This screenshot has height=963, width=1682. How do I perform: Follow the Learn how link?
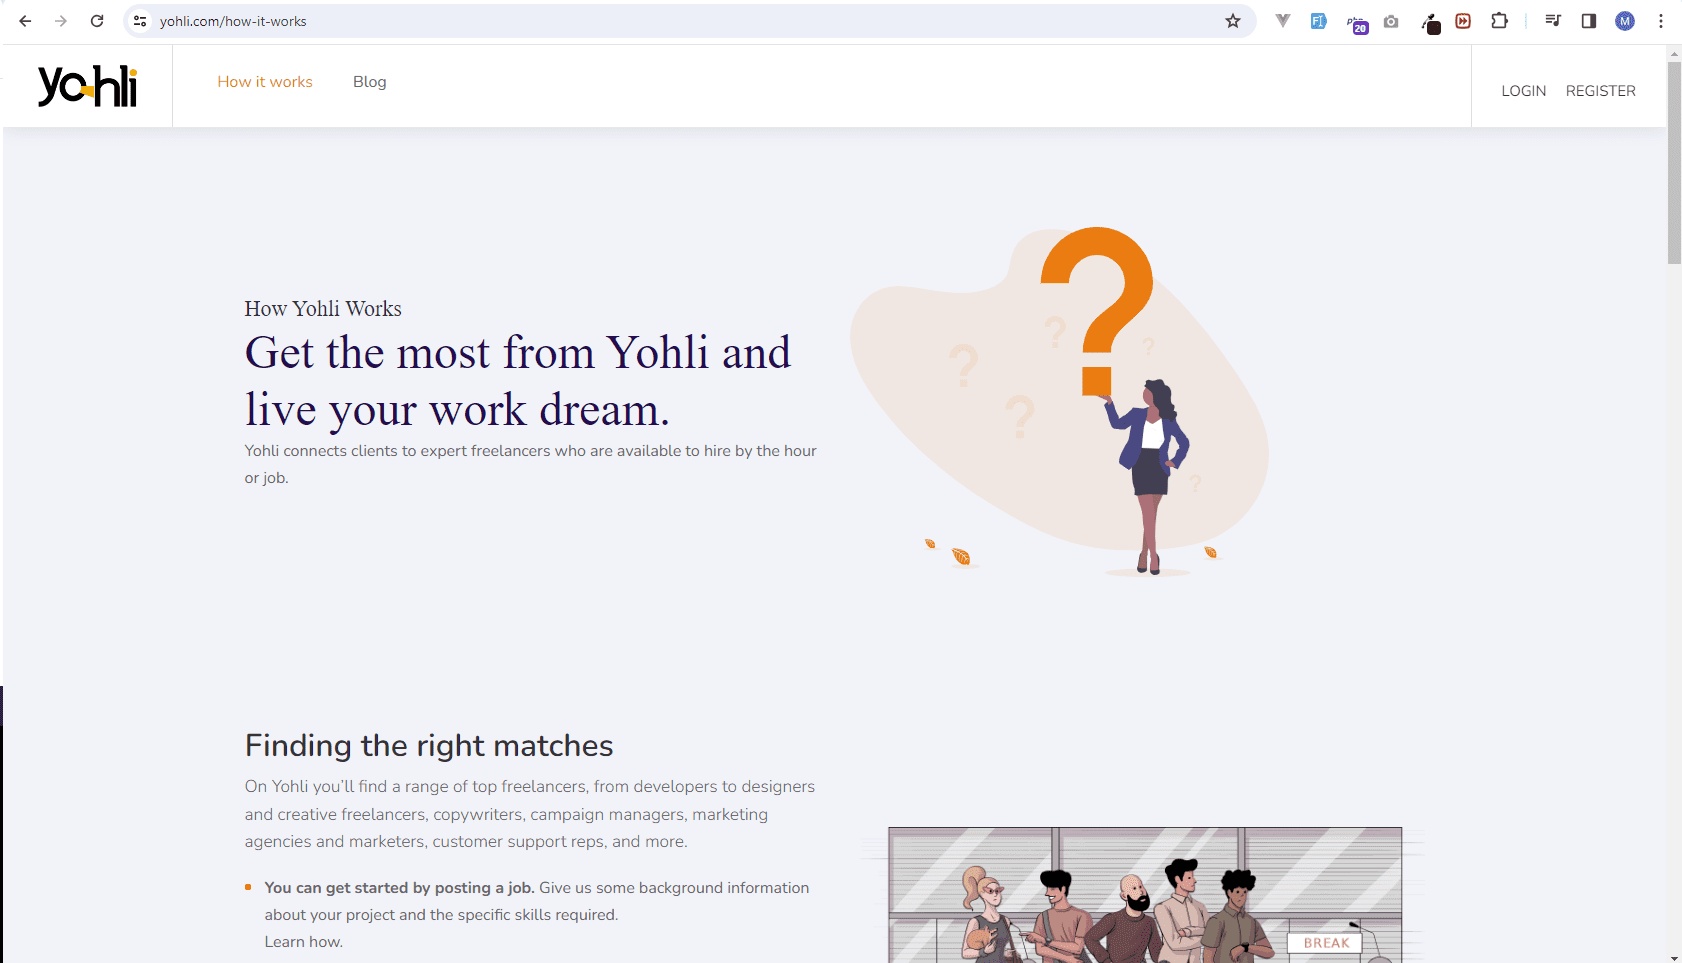[303, 942]
